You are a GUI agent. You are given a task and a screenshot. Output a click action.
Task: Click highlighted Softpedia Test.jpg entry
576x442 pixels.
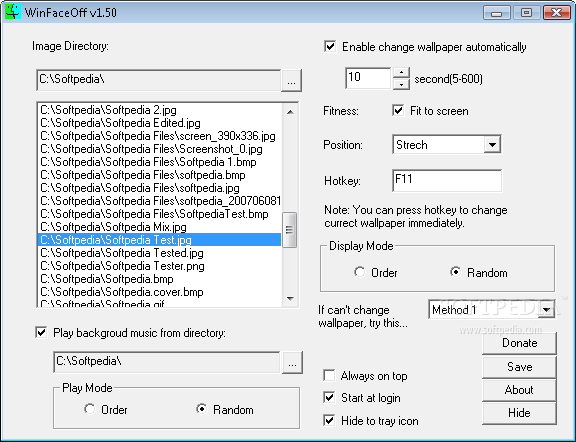[159, 240]
